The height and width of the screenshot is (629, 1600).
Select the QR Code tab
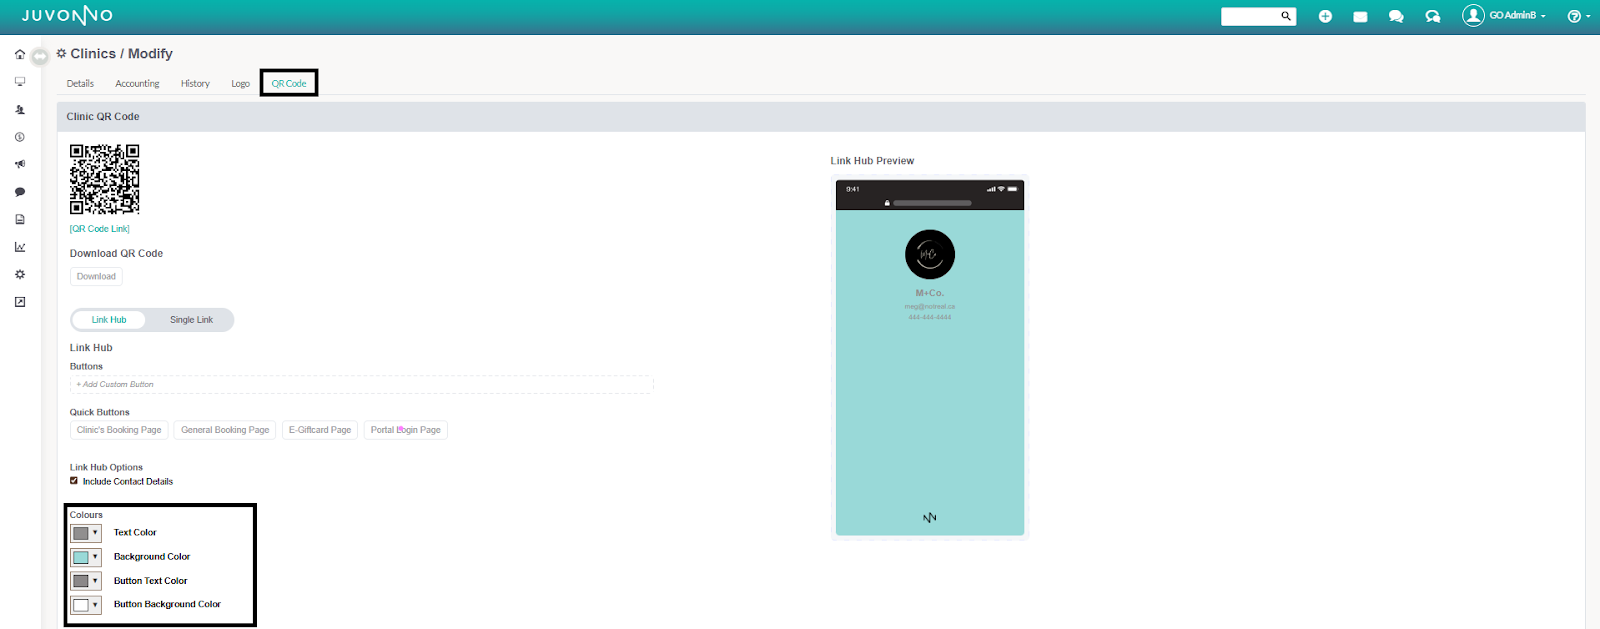click(289, 84)
